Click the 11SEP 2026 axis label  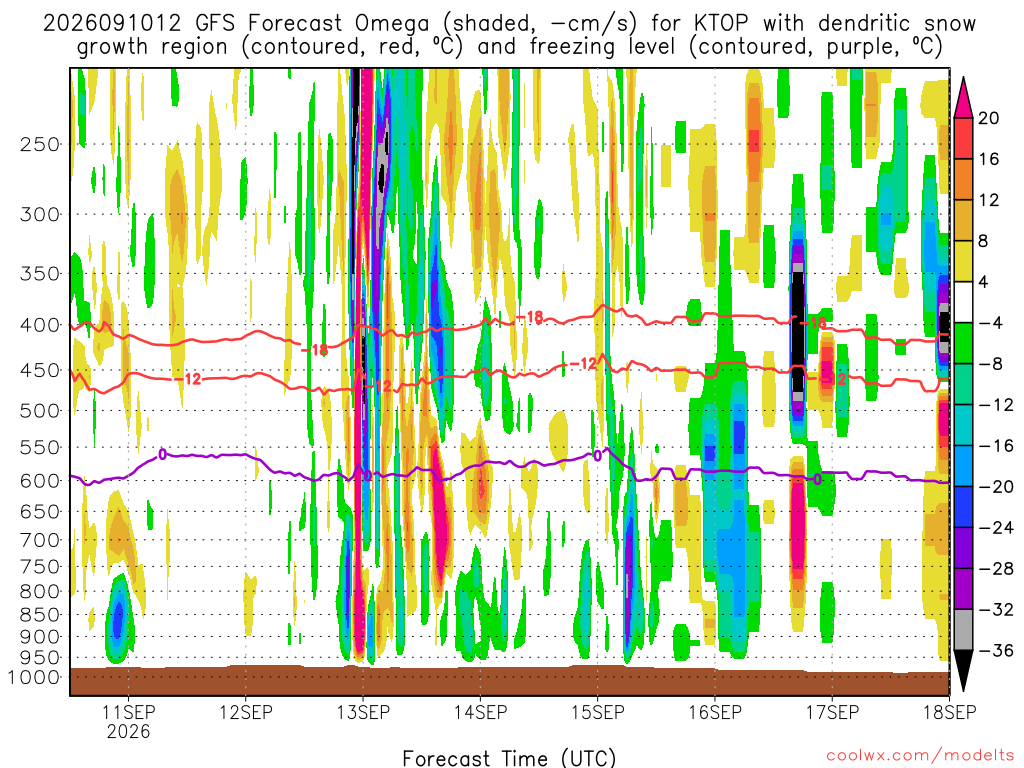(129, 721)
